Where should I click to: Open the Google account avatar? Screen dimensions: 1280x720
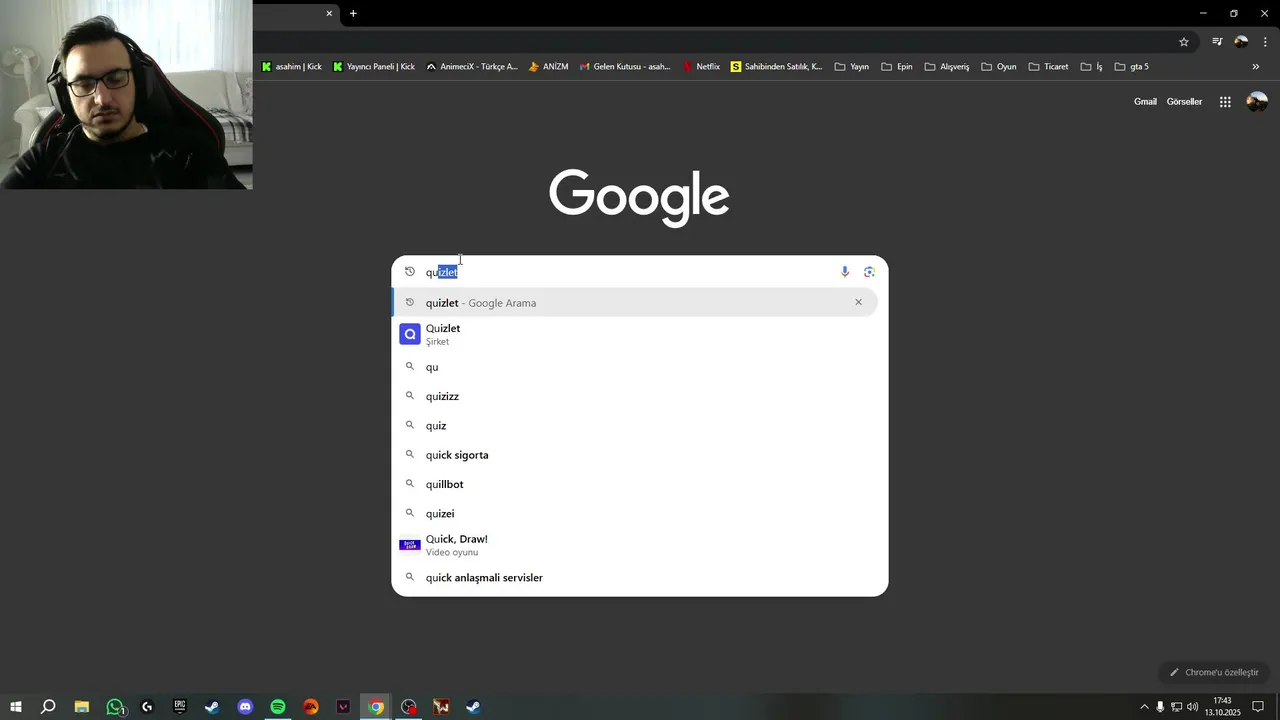(x=1257, y=102)
